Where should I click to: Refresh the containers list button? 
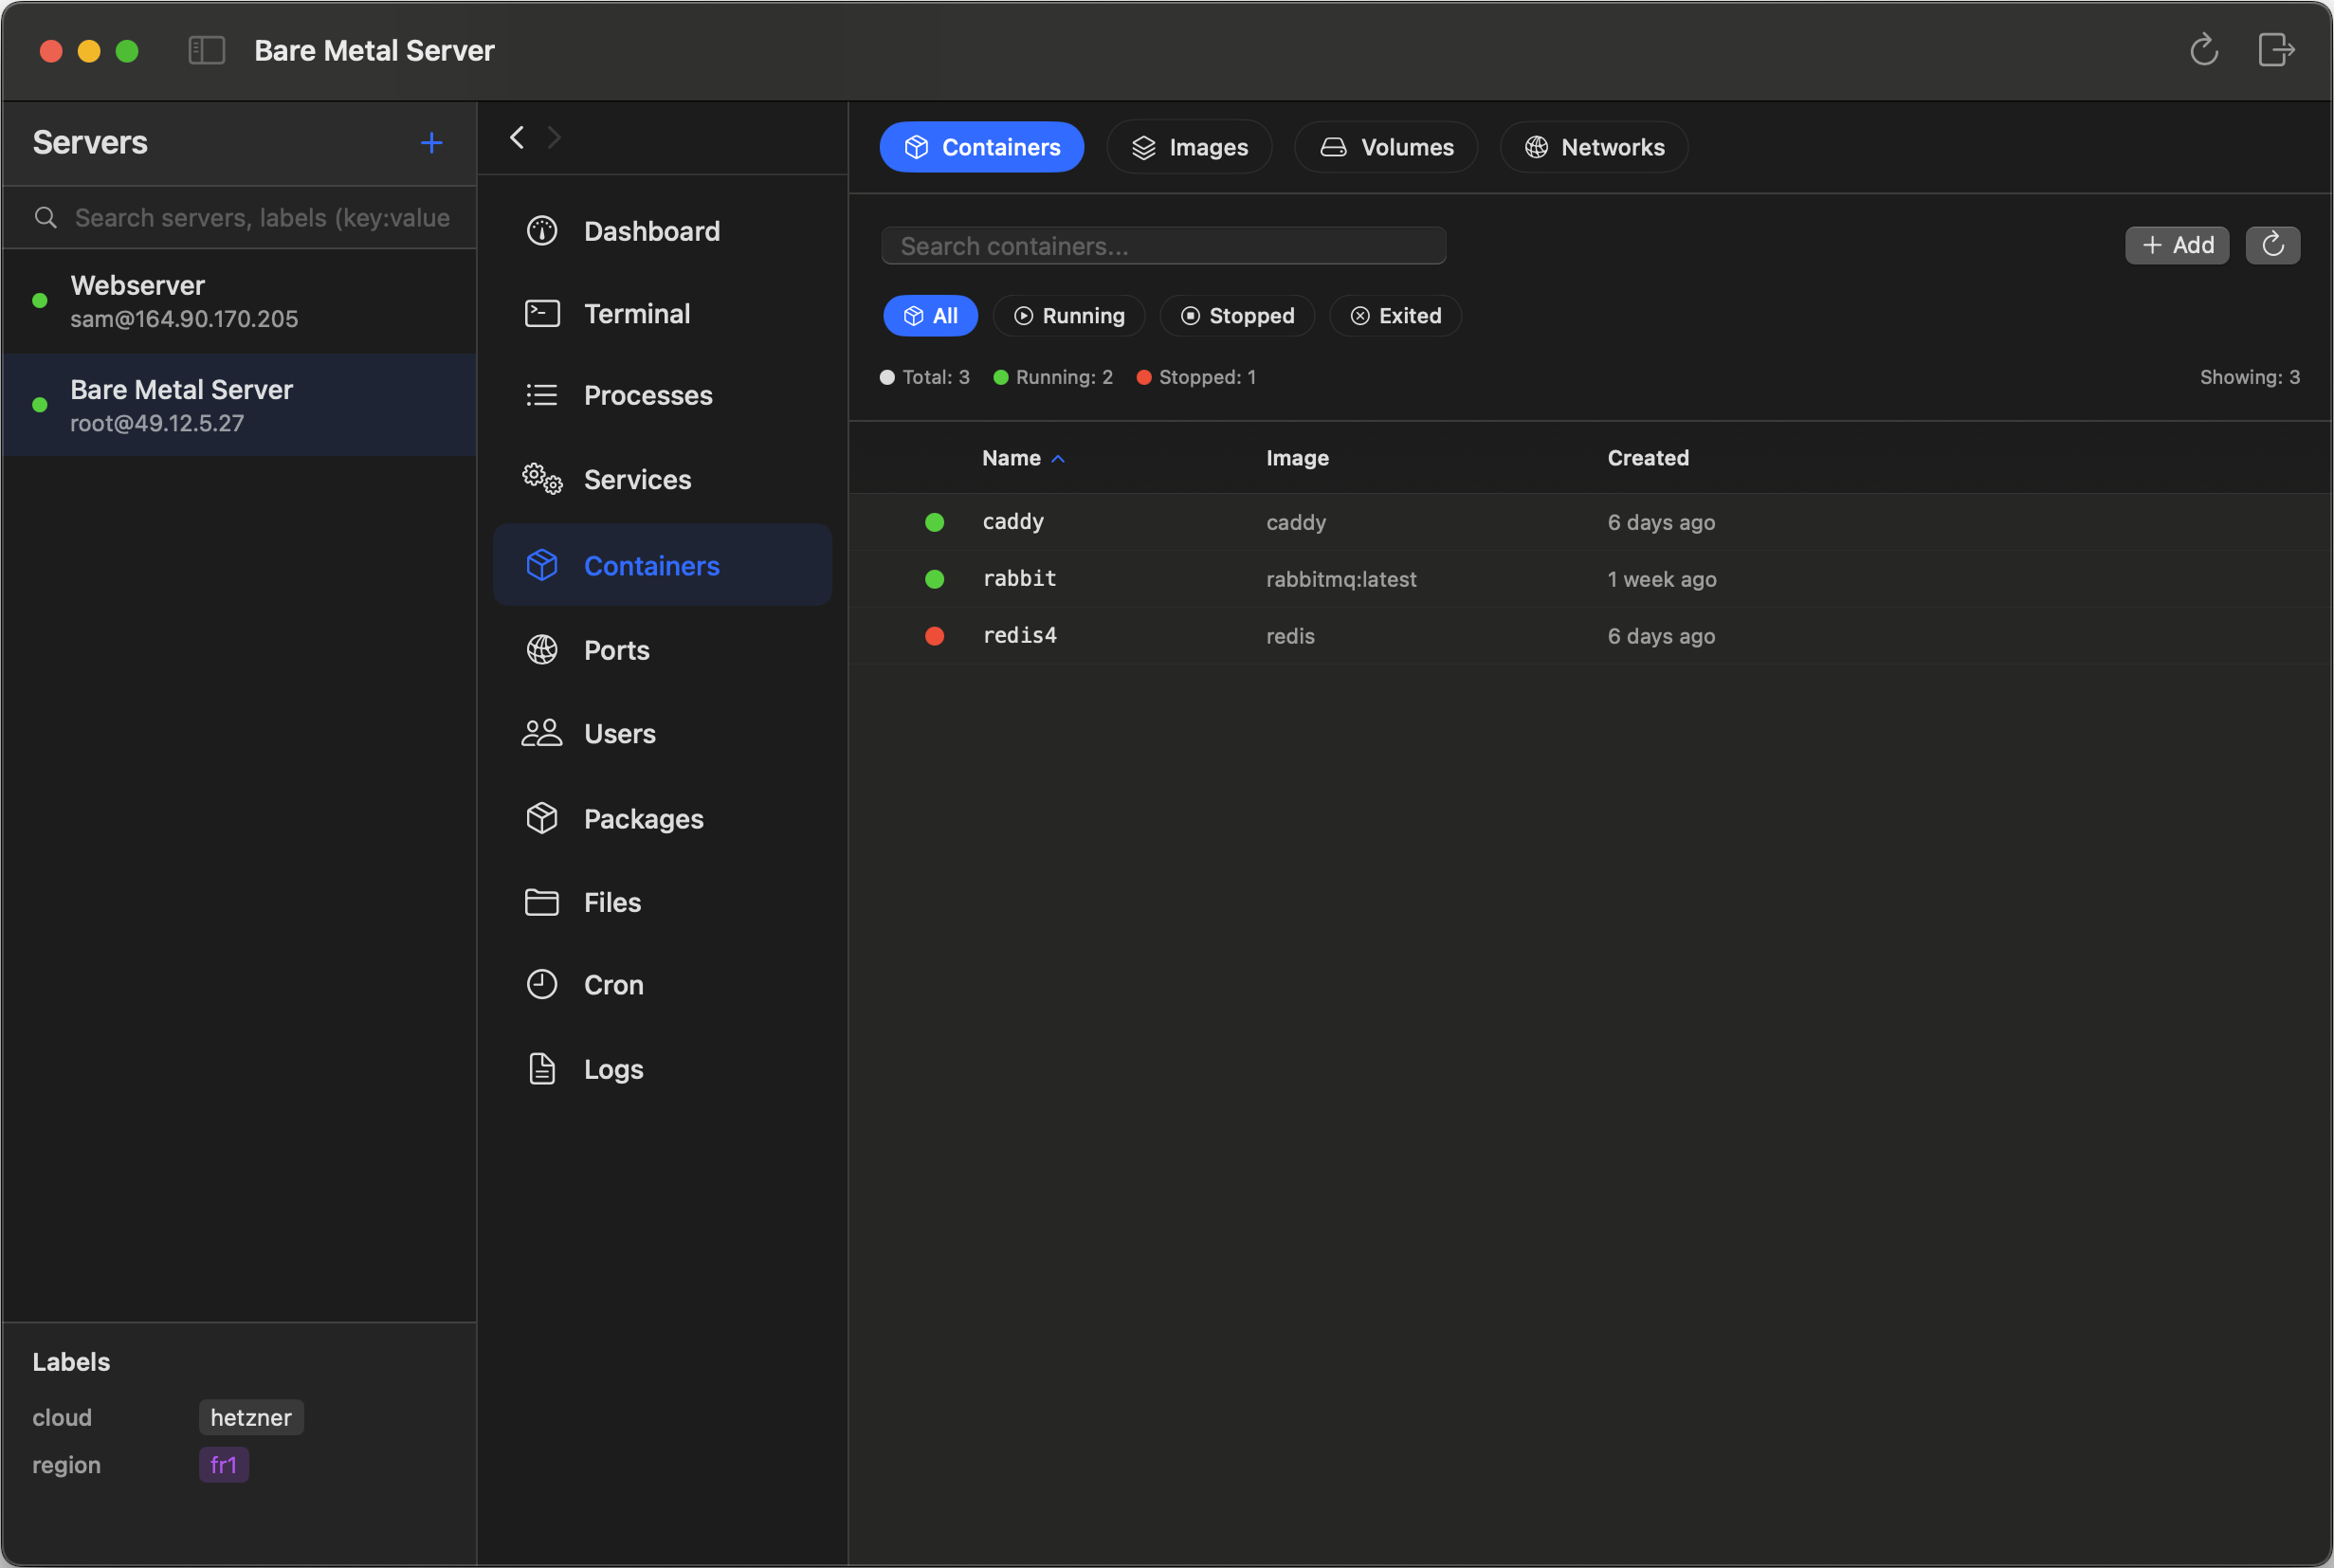point(2272,245)
